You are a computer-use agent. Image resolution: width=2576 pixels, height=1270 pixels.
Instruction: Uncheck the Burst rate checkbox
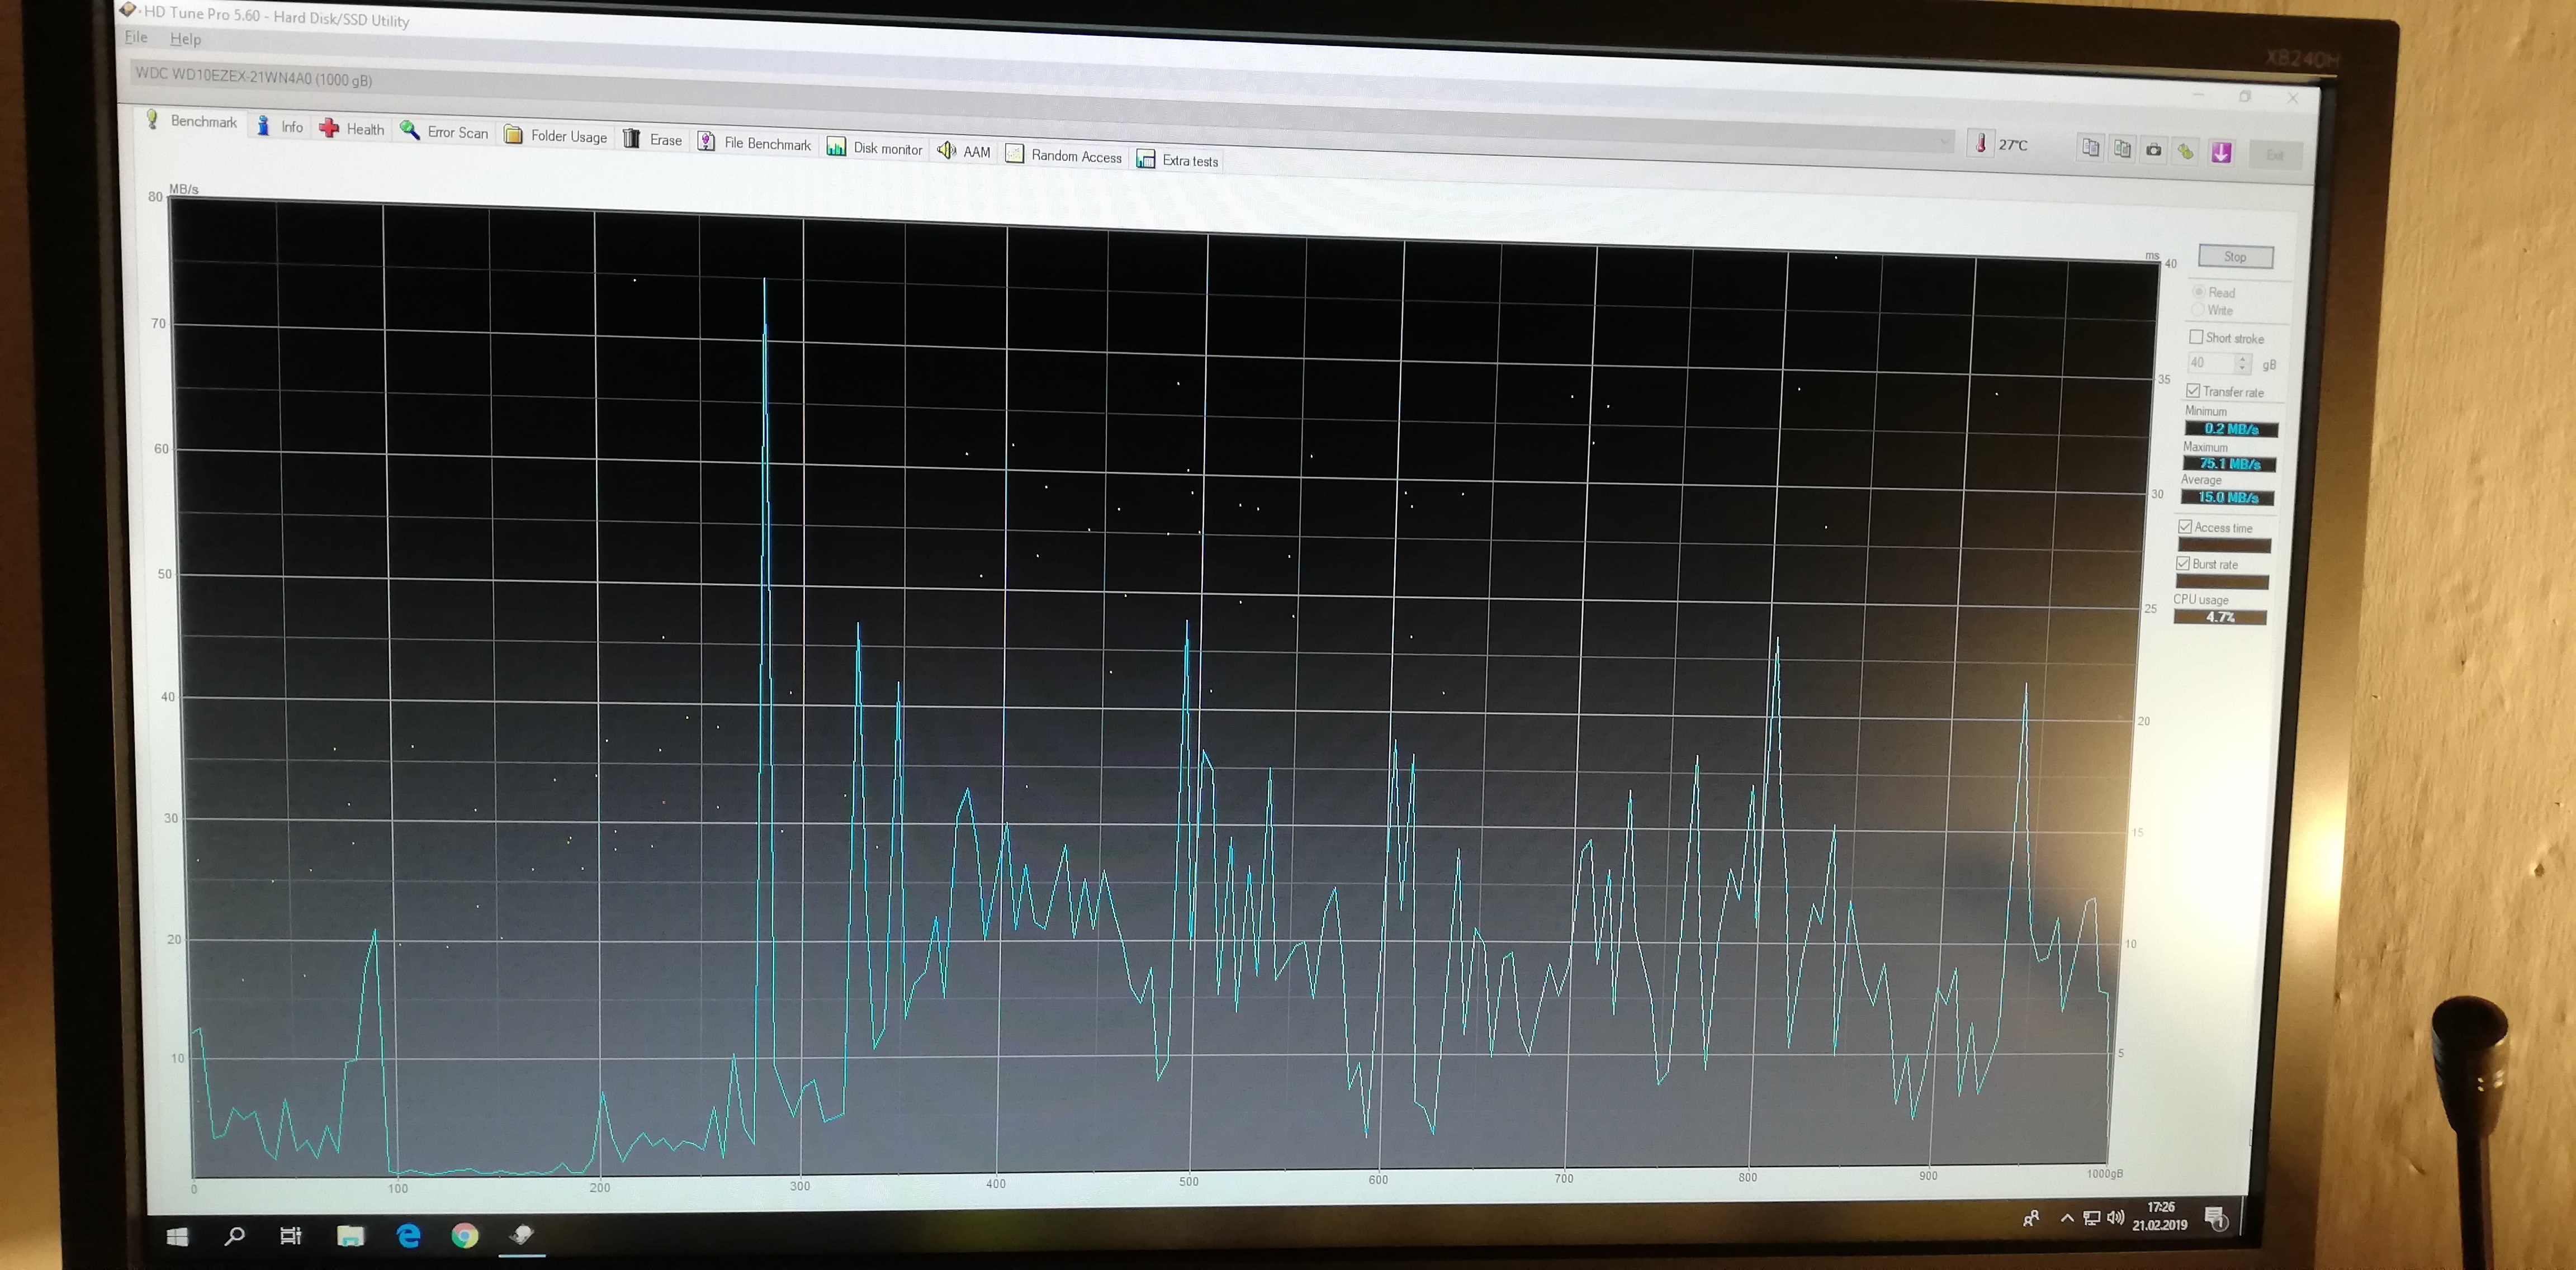coord(2184,564)
